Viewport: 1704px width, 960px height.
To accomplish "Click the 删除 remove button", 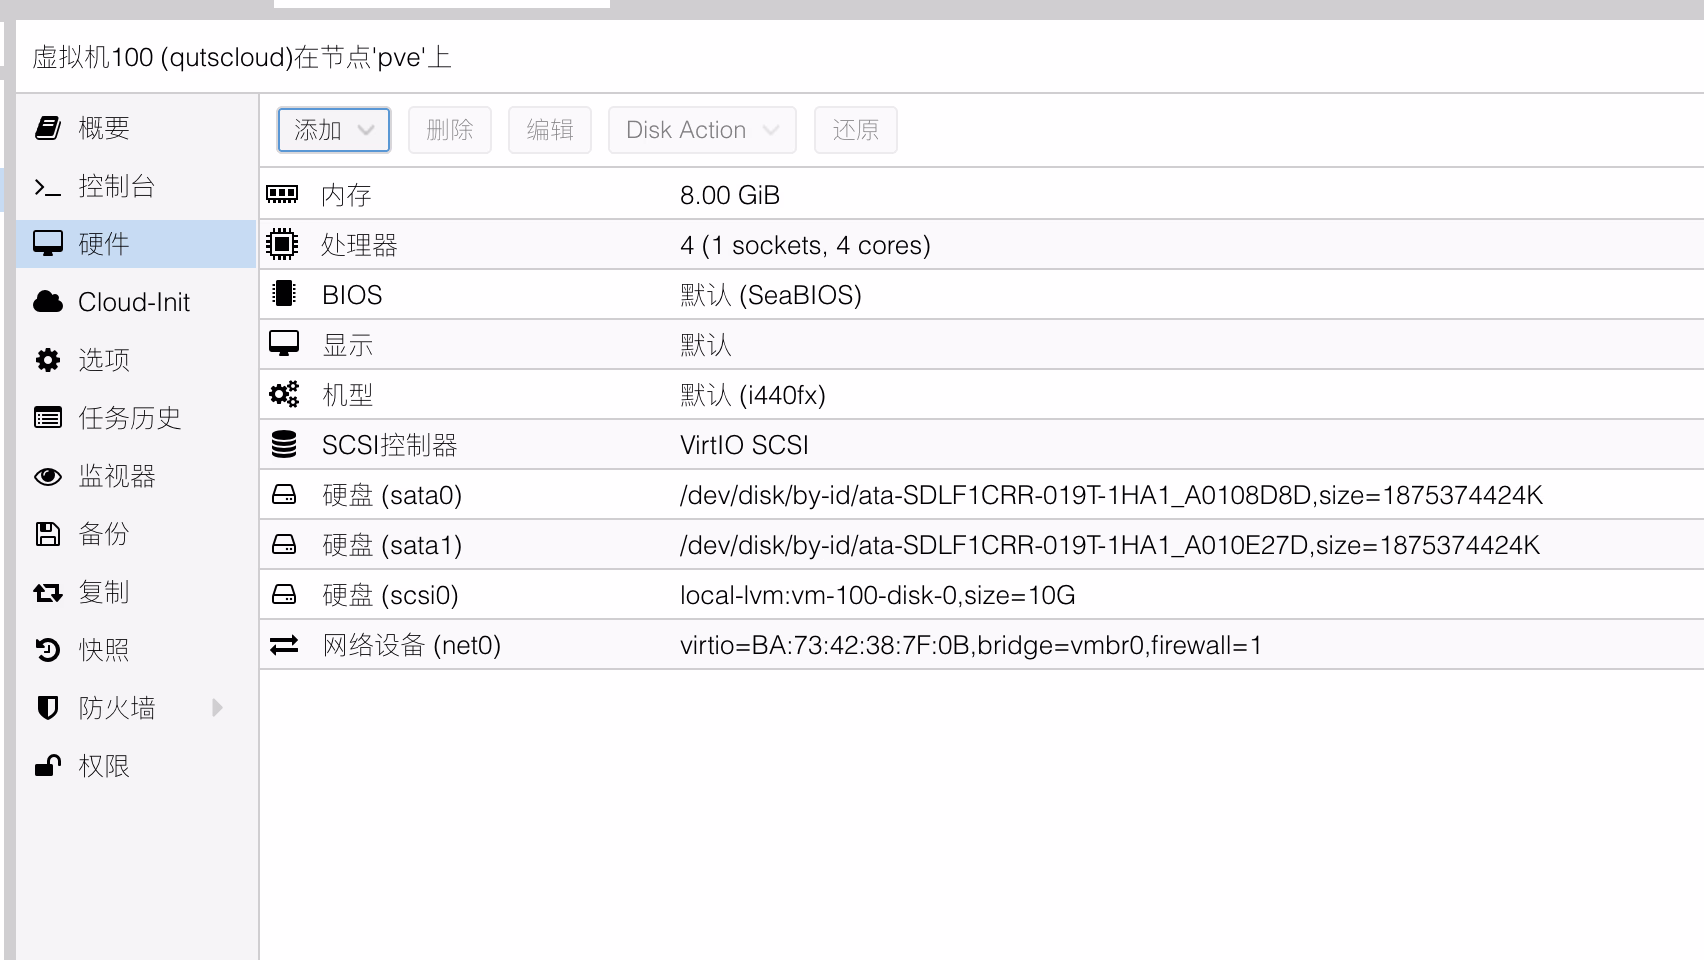I will [449, 130].
